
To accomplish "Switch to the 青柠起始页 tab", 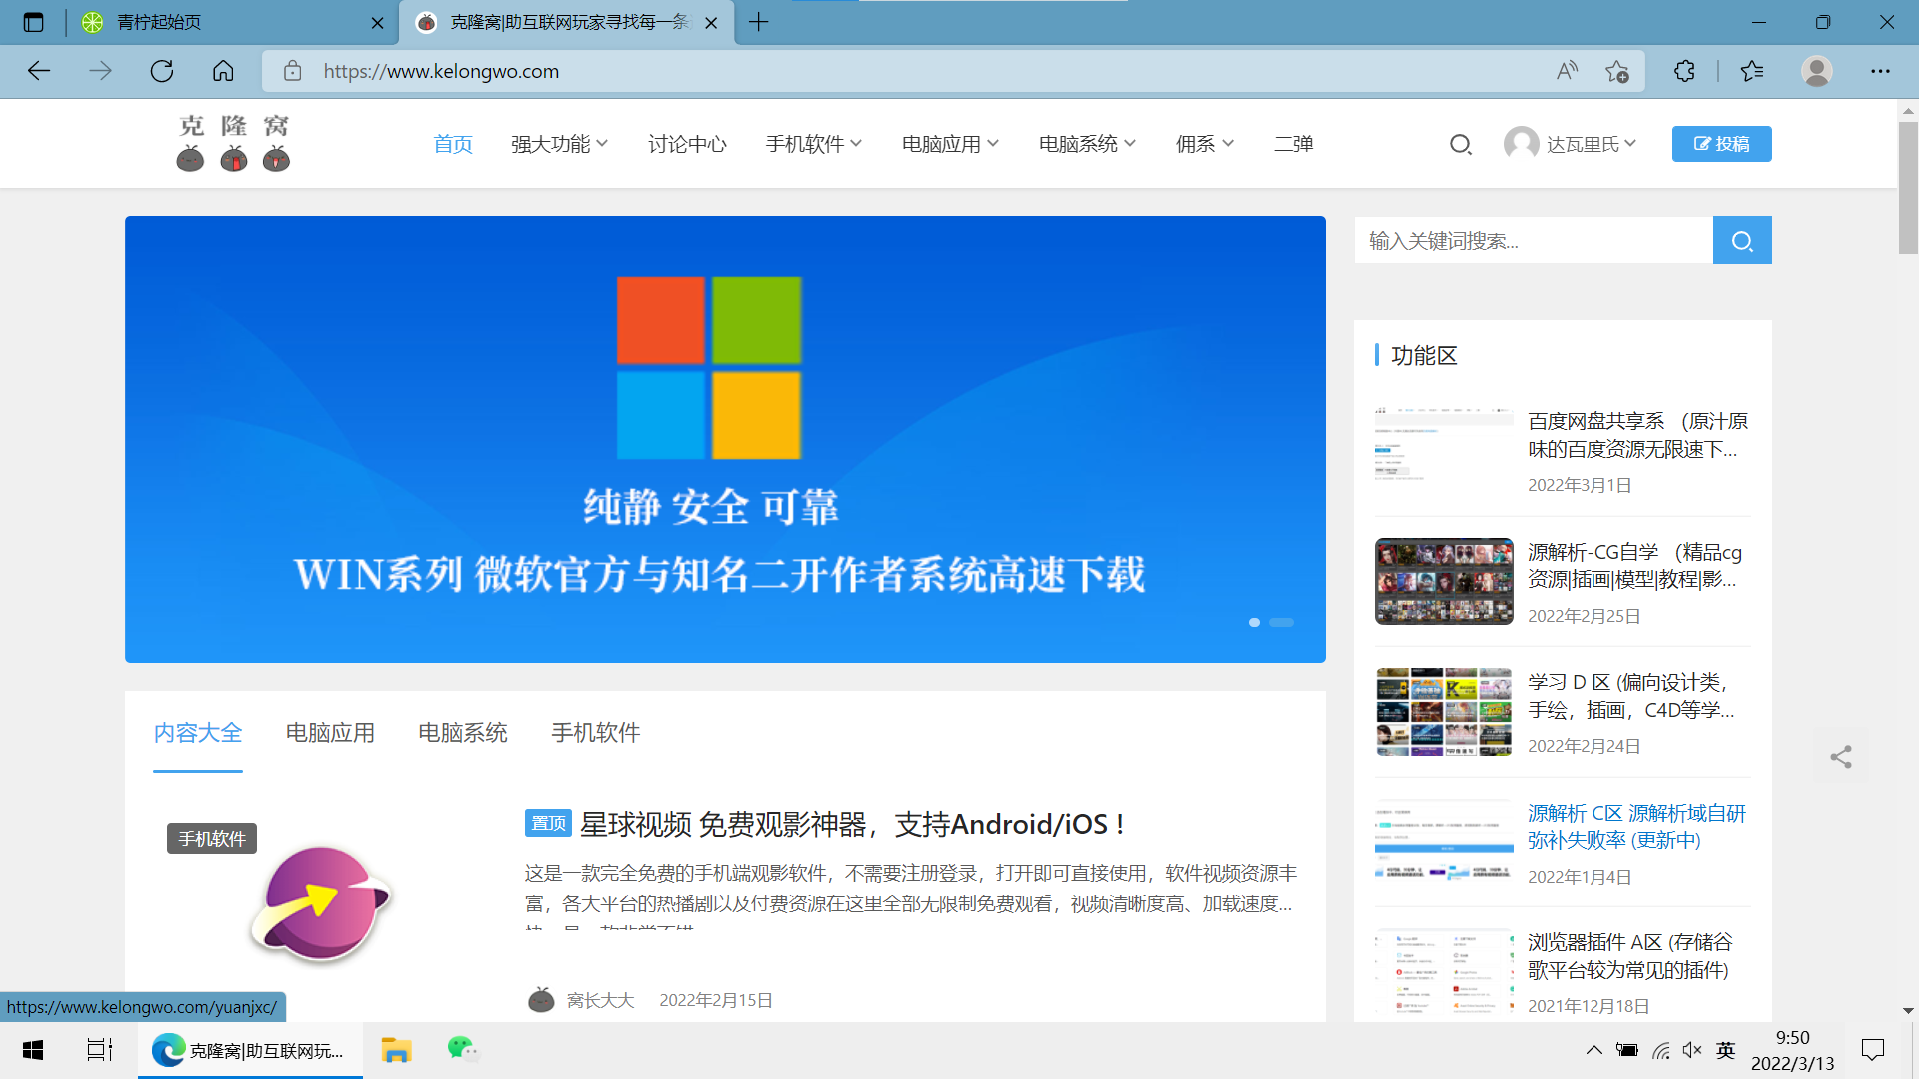I will (x=232, y=22).
